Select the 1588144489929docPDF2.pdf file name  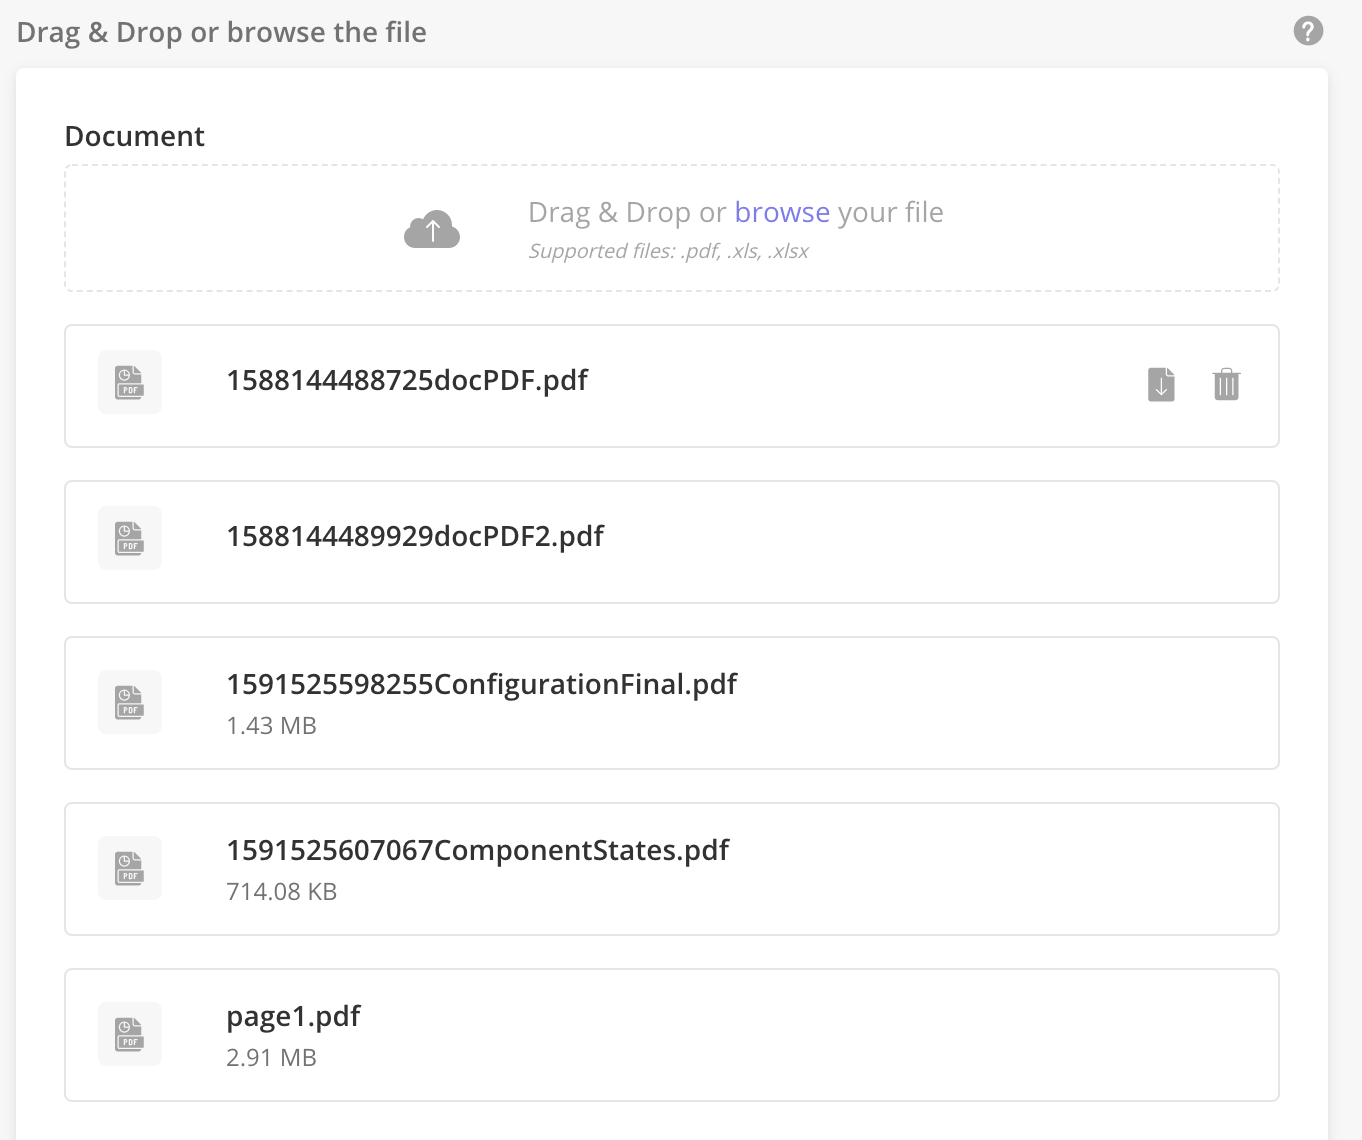click(x=415, y=536)
